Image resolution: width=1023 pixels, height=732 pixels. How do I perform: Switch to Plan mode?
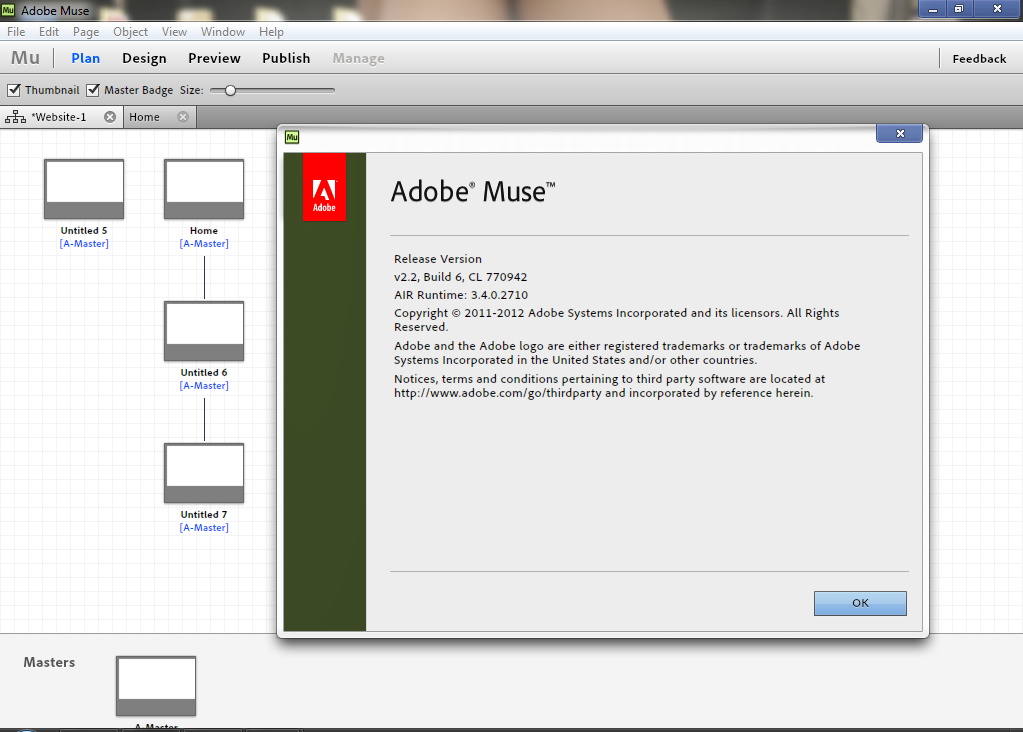click(85, 58)
